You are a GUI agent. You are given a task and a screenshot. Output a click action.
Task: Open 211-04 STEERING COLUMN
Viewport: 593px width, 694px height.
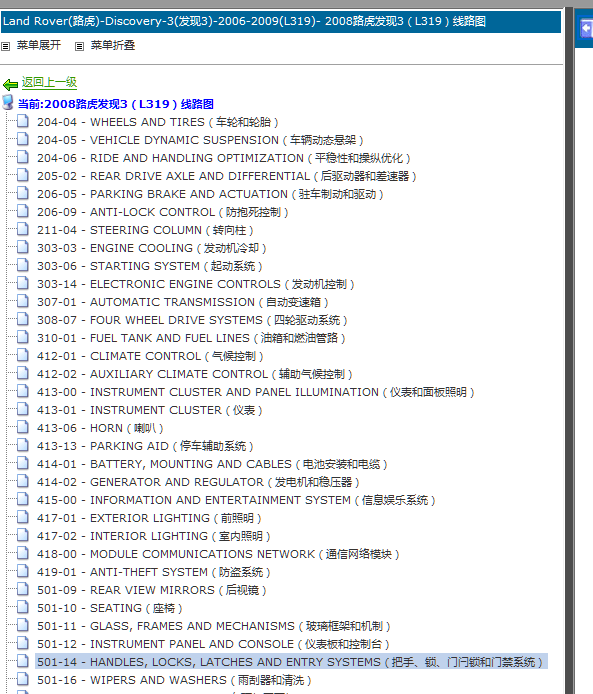[145, 230]
